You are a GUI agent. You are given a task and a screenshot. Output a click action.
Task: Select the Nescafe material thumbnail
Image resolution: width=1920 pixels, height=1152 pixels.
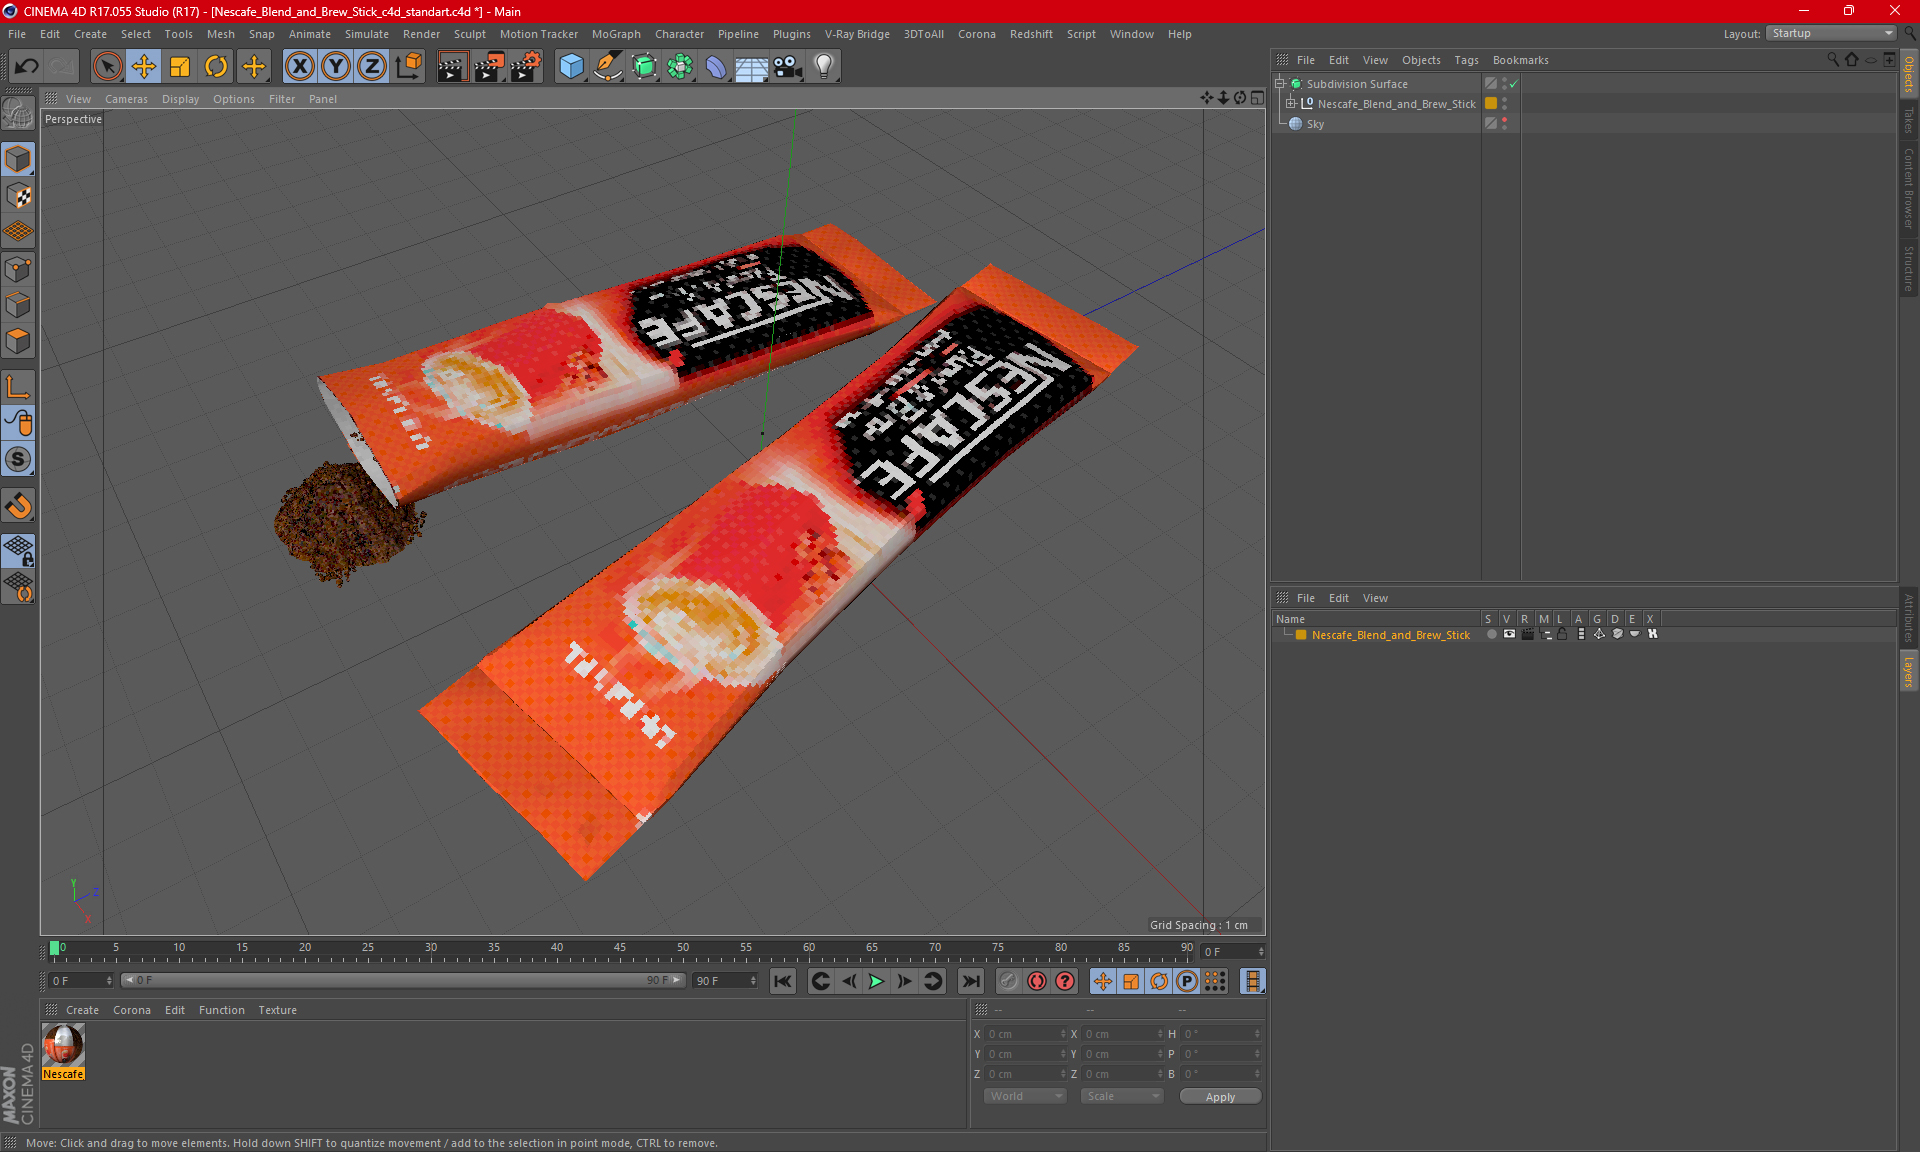tap(63, 1046)
